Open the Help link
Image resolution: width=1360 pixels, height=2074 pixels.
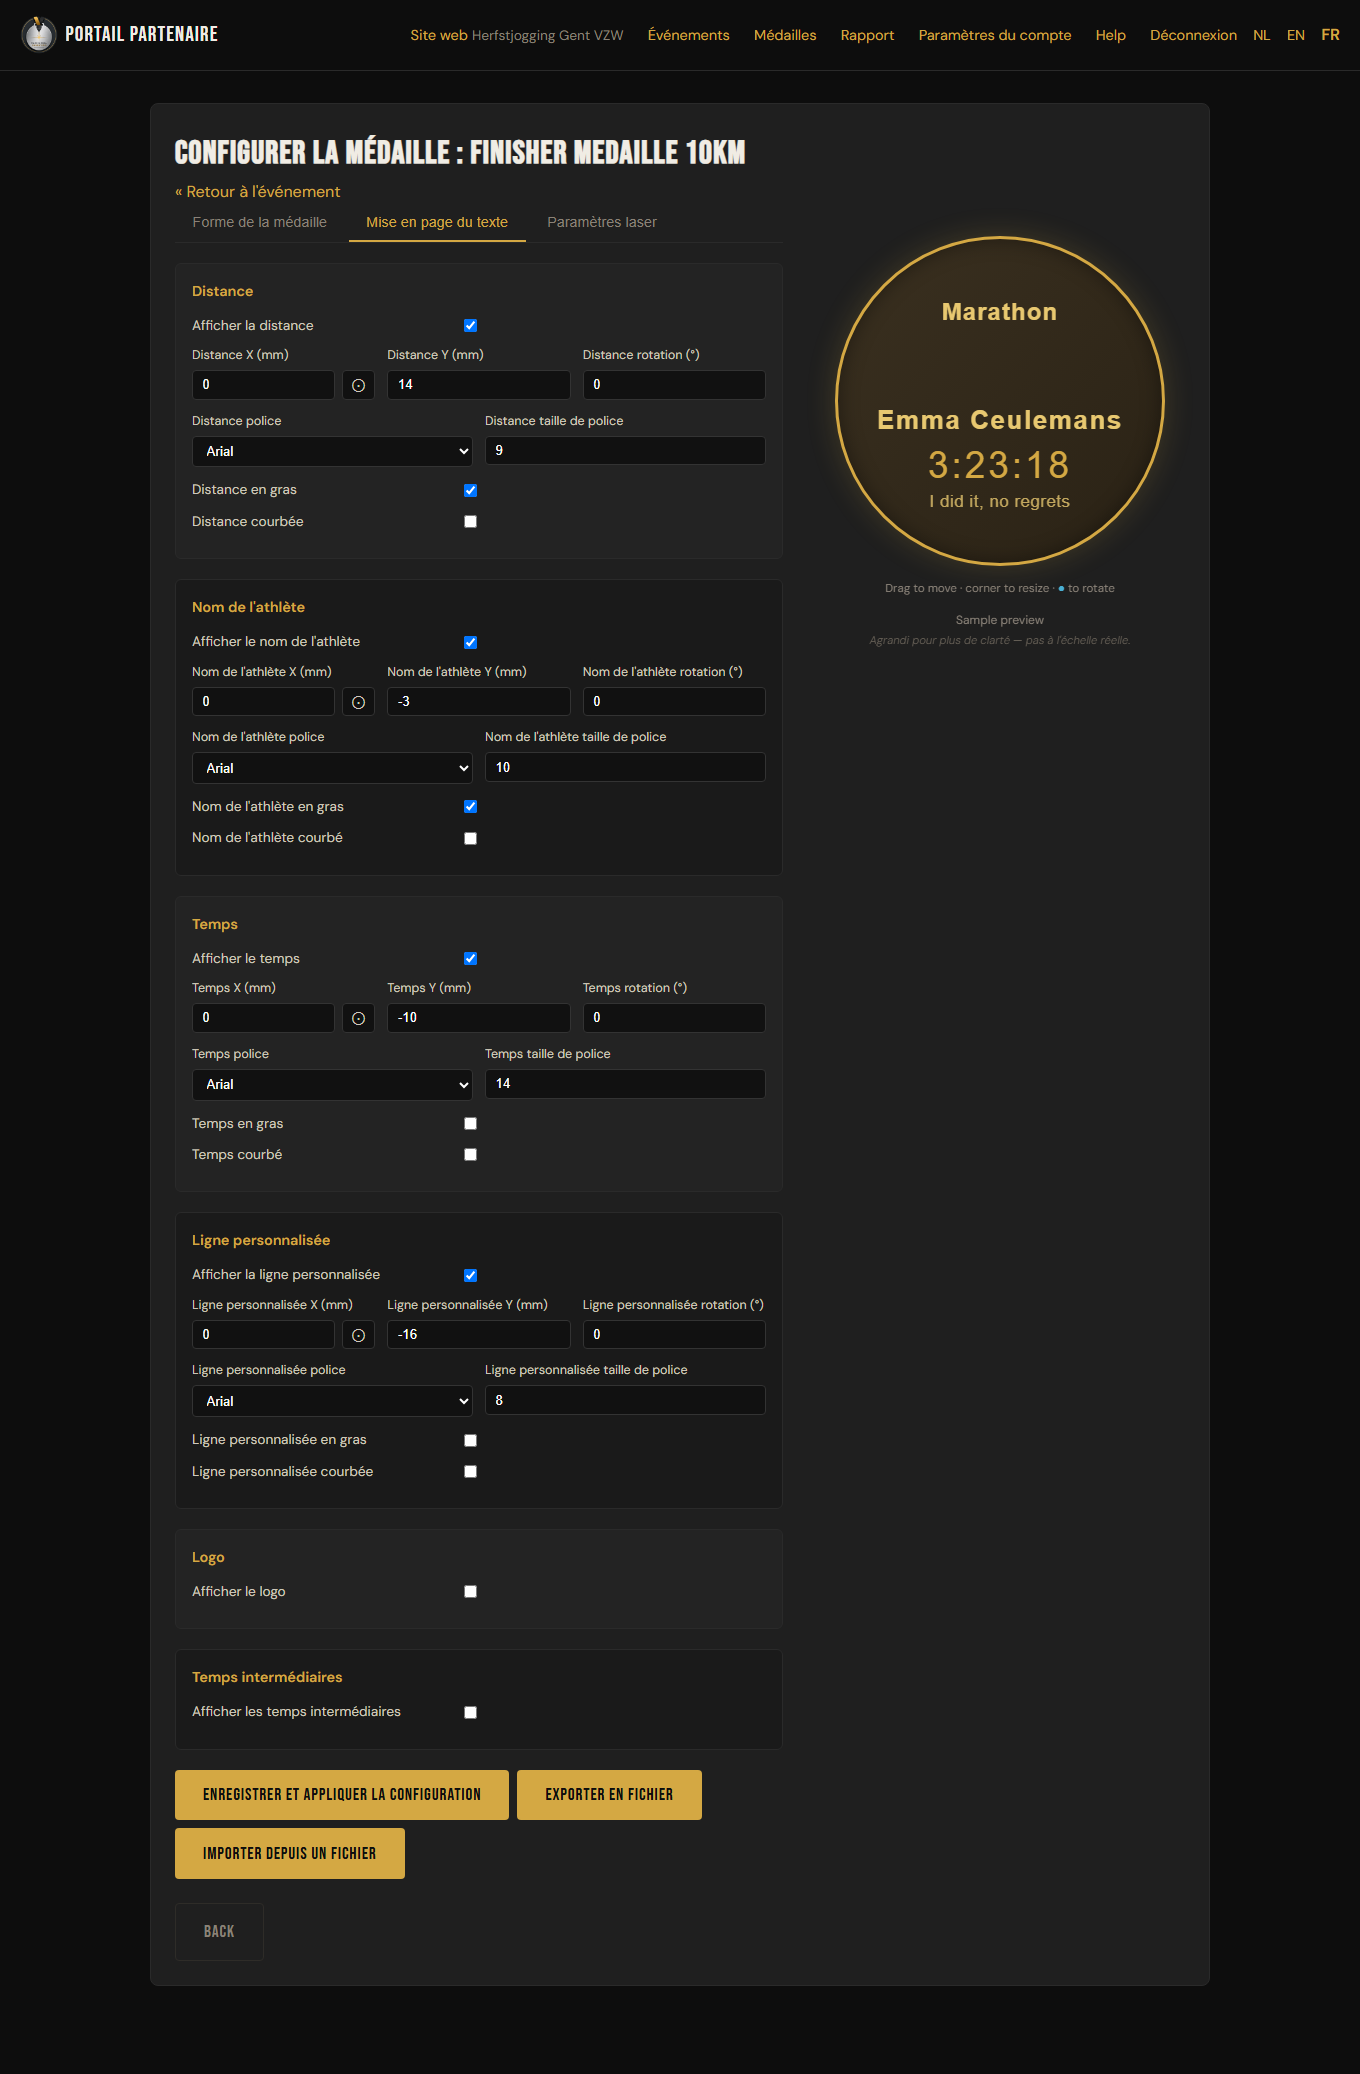click(x=1111, y=35)
